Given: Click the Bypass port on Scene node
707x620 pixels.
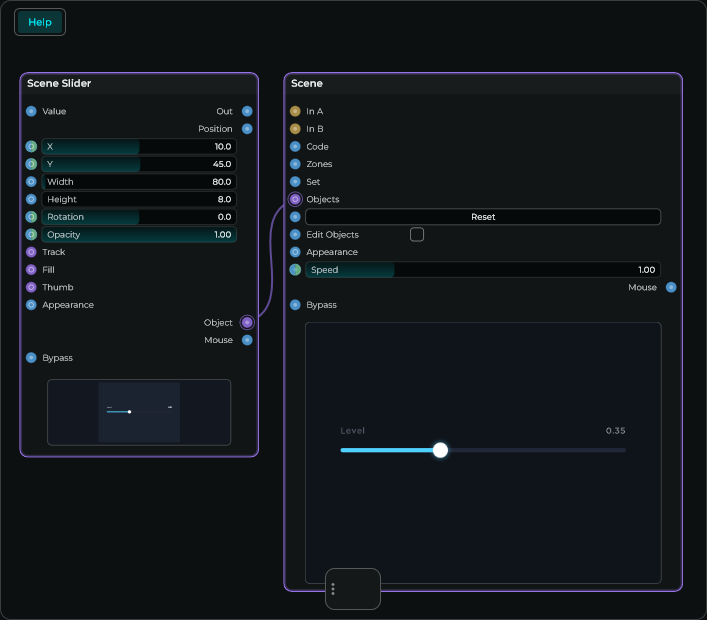Looking at the screenshot, I should click(295, 305).
